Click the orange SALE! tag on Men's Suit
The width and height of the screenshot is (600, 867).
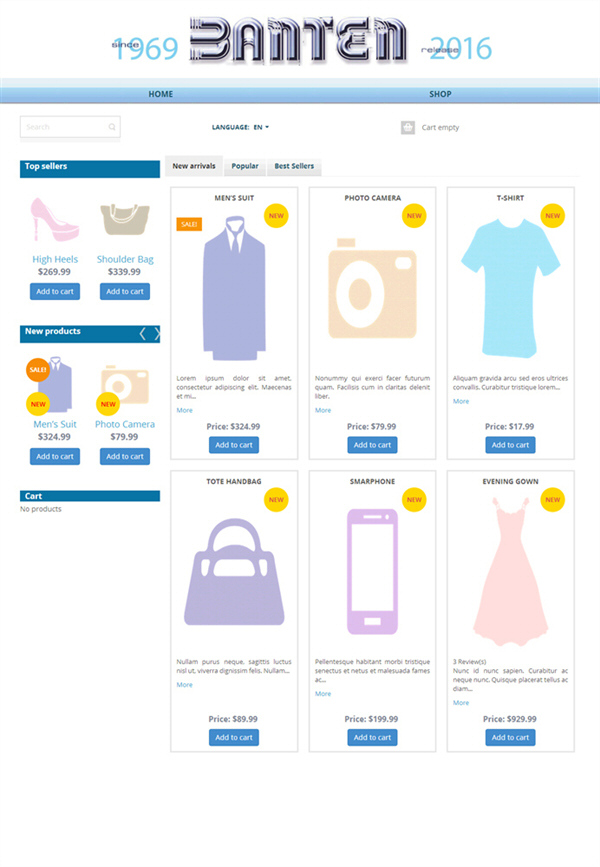pos(189,224)
